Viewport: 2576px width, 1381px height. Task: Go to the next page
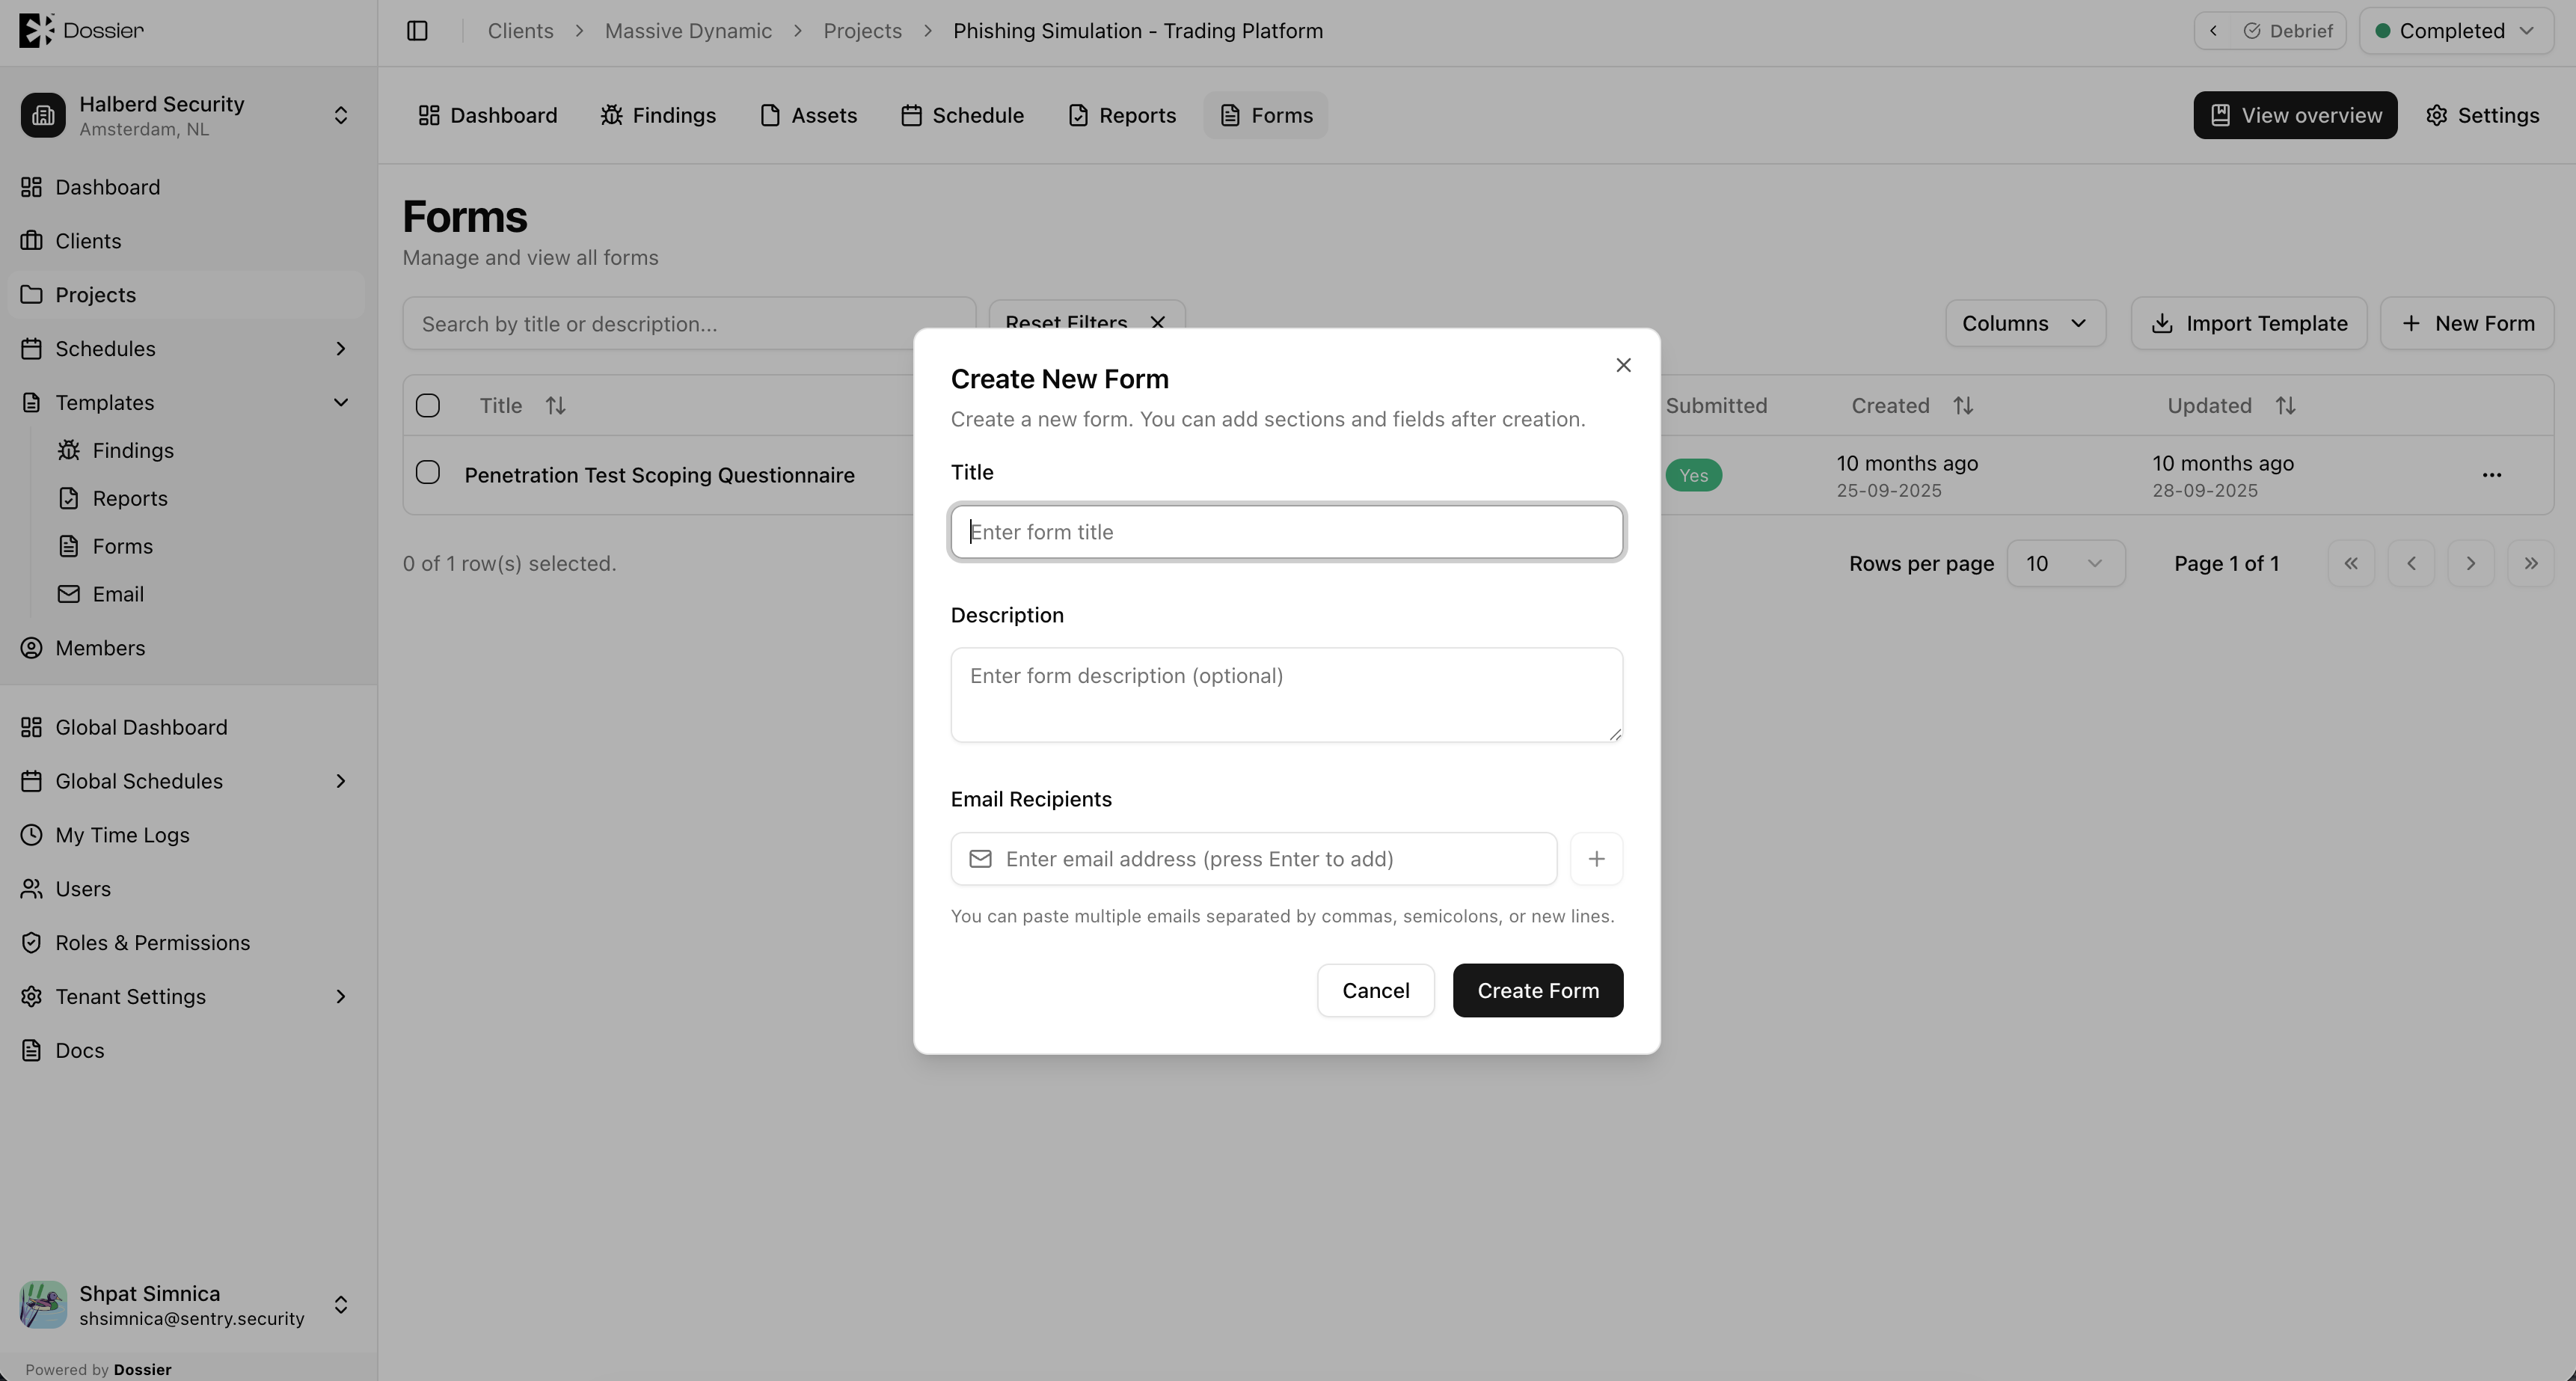coord(2470,563)
